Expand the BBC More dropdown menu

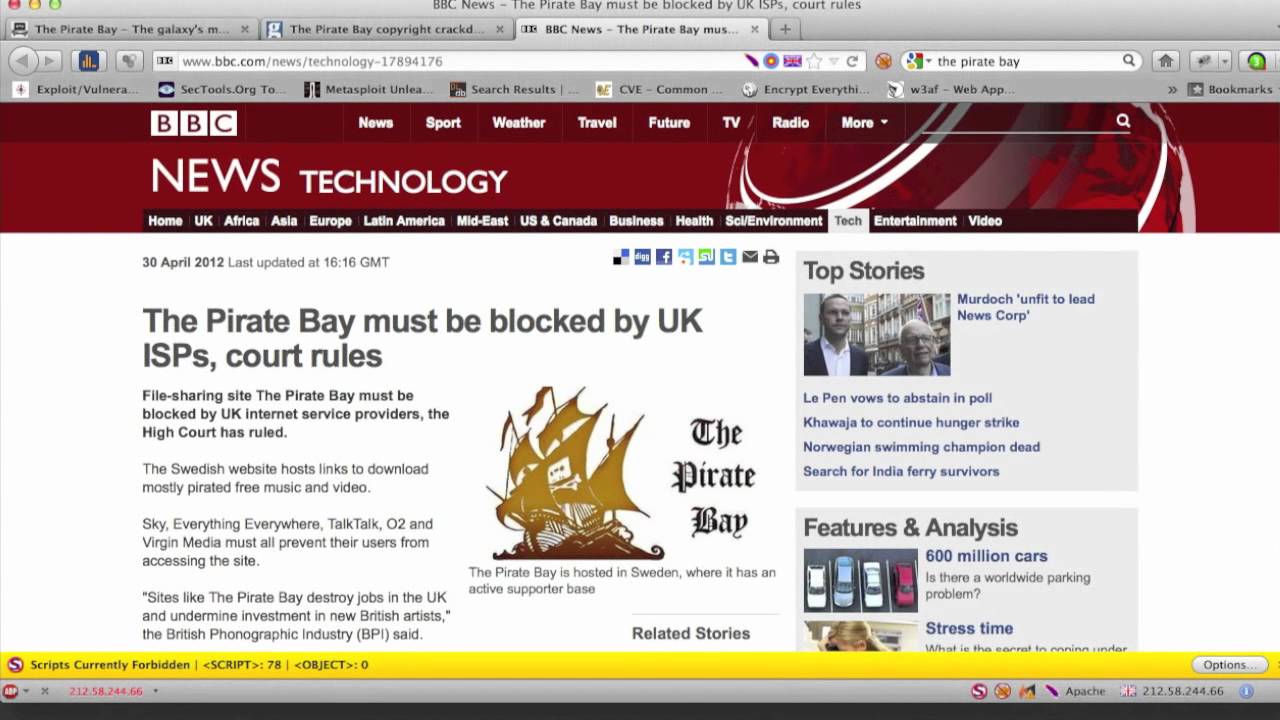(x=864, y=122)
